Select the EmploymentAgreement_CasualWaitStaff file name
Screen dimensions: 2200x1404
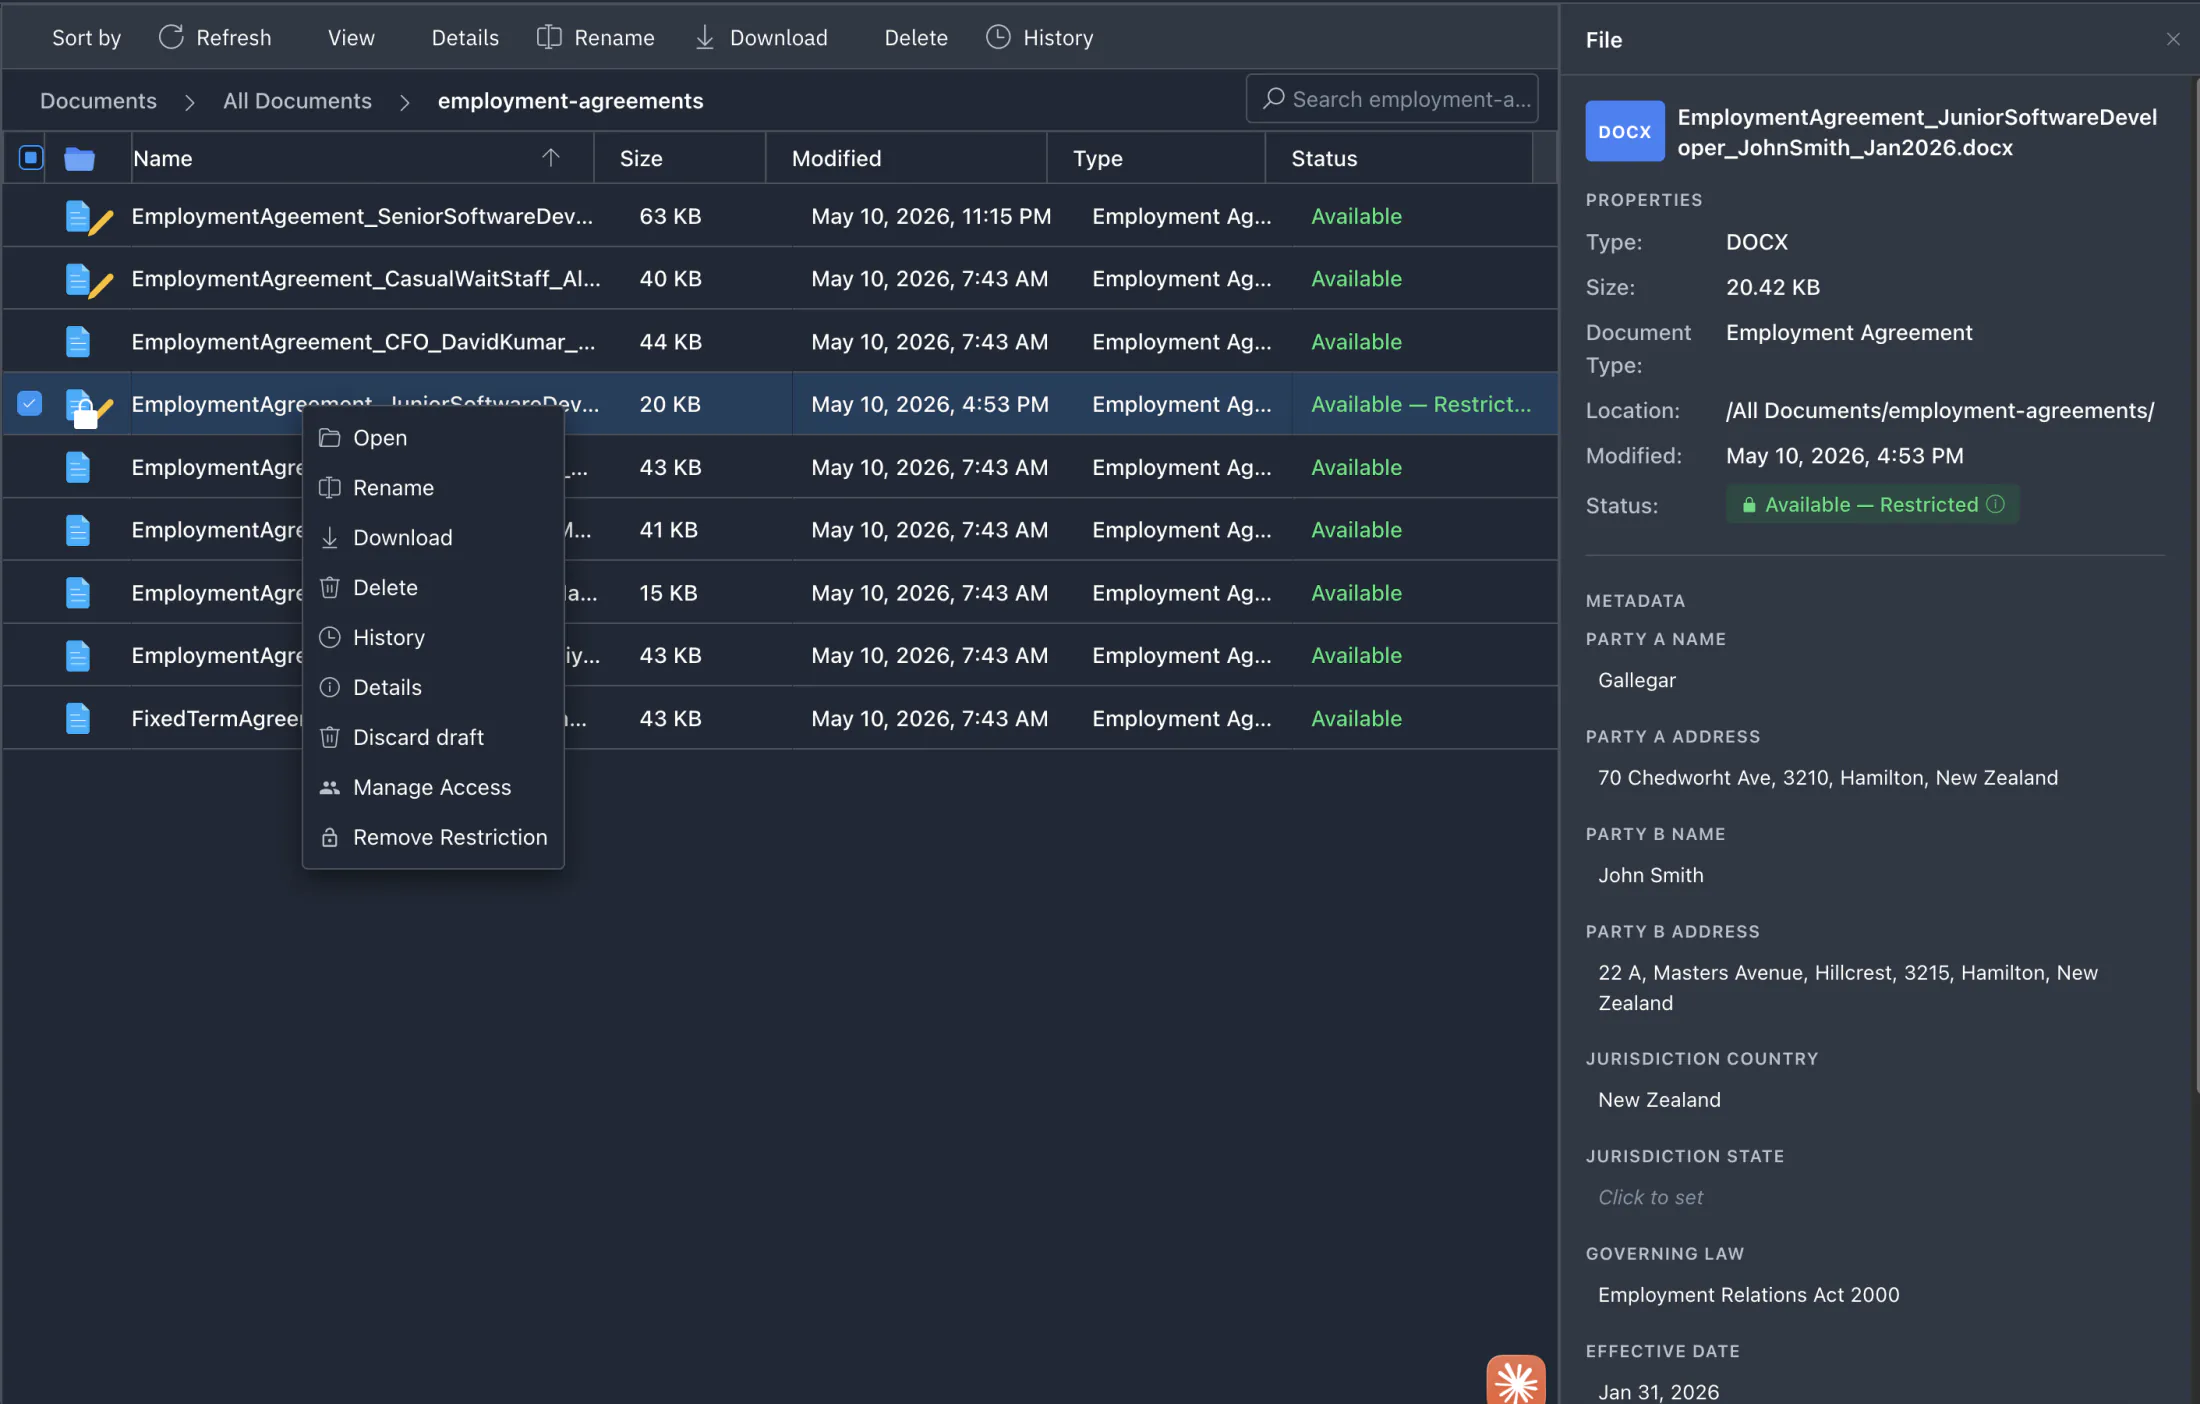click(x=366, y=279)
